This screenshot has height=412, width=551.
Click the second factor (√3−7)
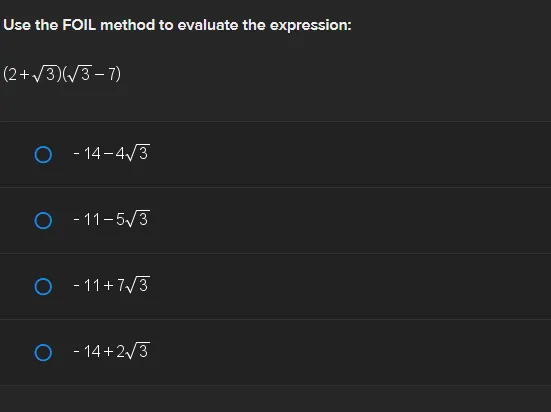(91, 74)
